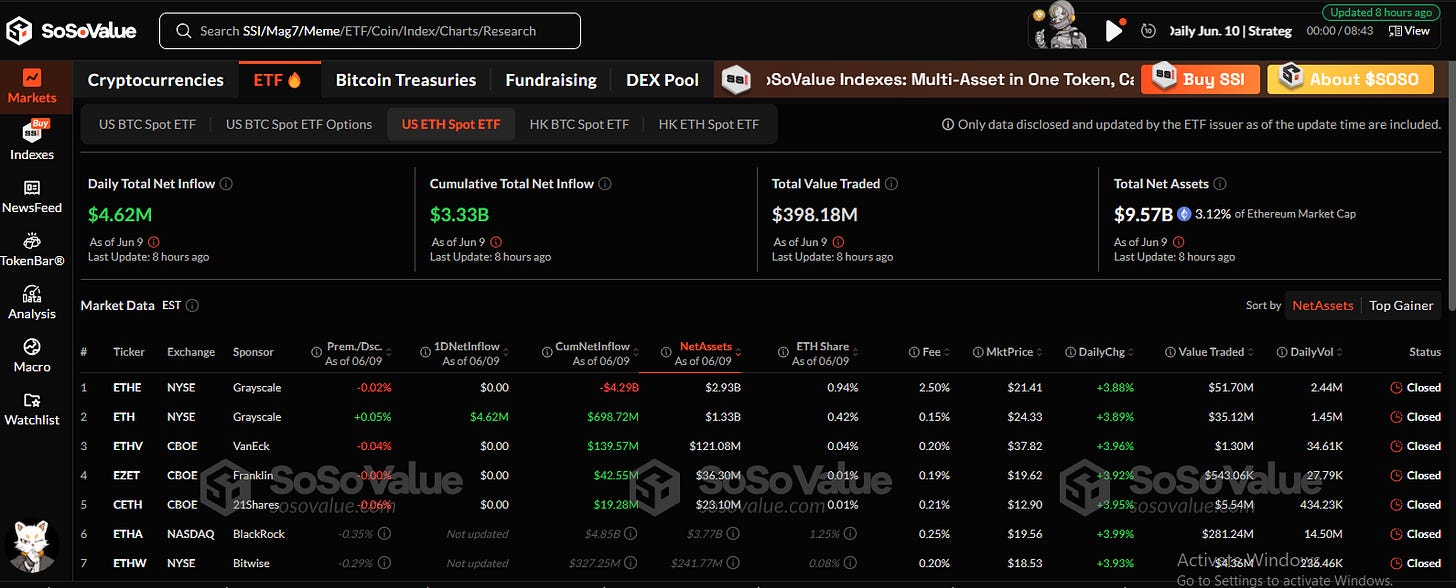Click the clock status icon in ETHE row

point(1396,388)
